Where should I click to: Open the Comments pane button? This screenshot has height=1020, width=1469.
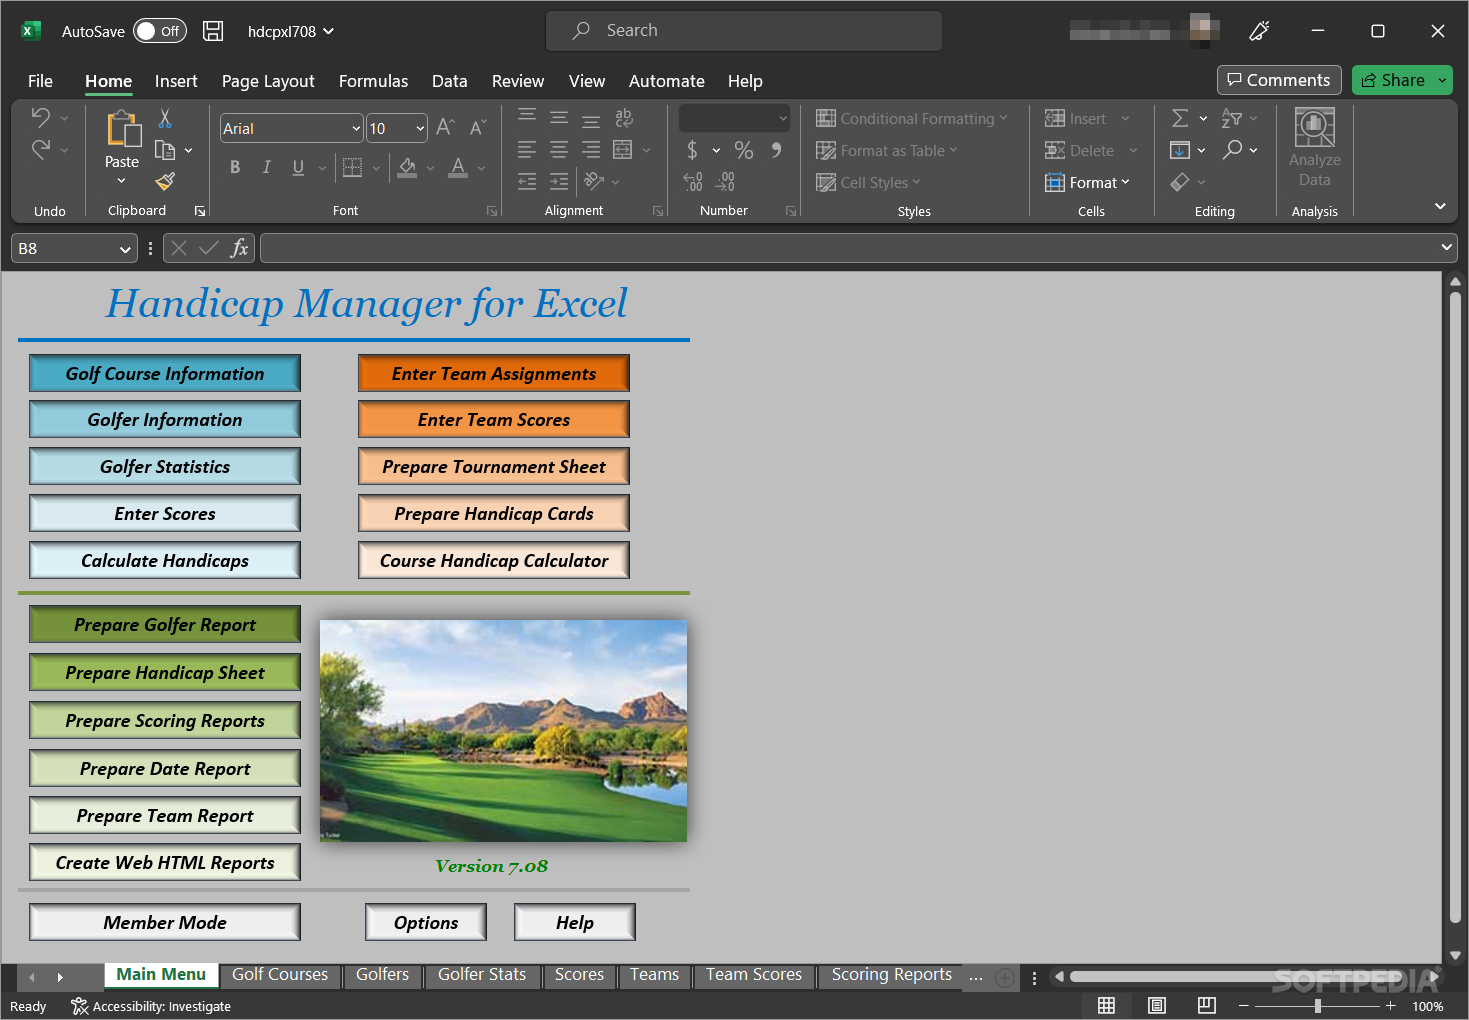(1279, 80)
